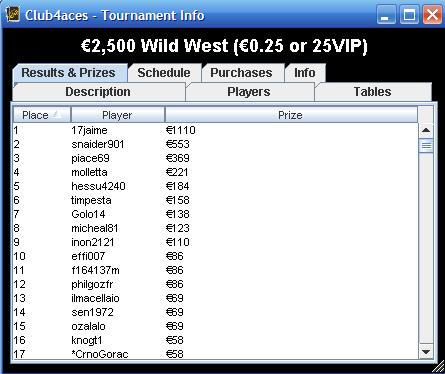This screenshot has height=374, width=445.
Task: Select player inon2121
Action: click(93, 242)
